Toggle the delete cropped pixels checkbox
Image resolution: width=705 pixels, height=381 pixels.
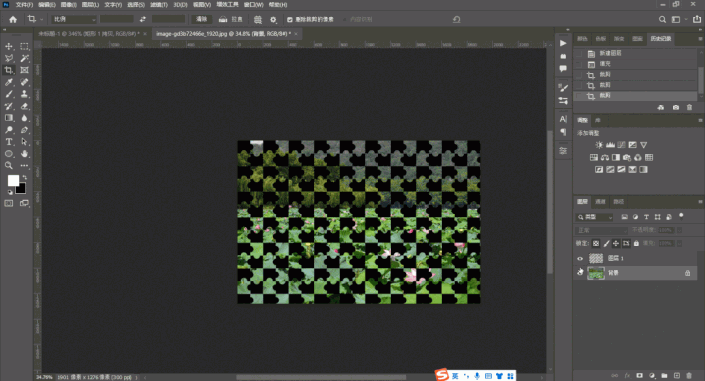click(290, 19)
